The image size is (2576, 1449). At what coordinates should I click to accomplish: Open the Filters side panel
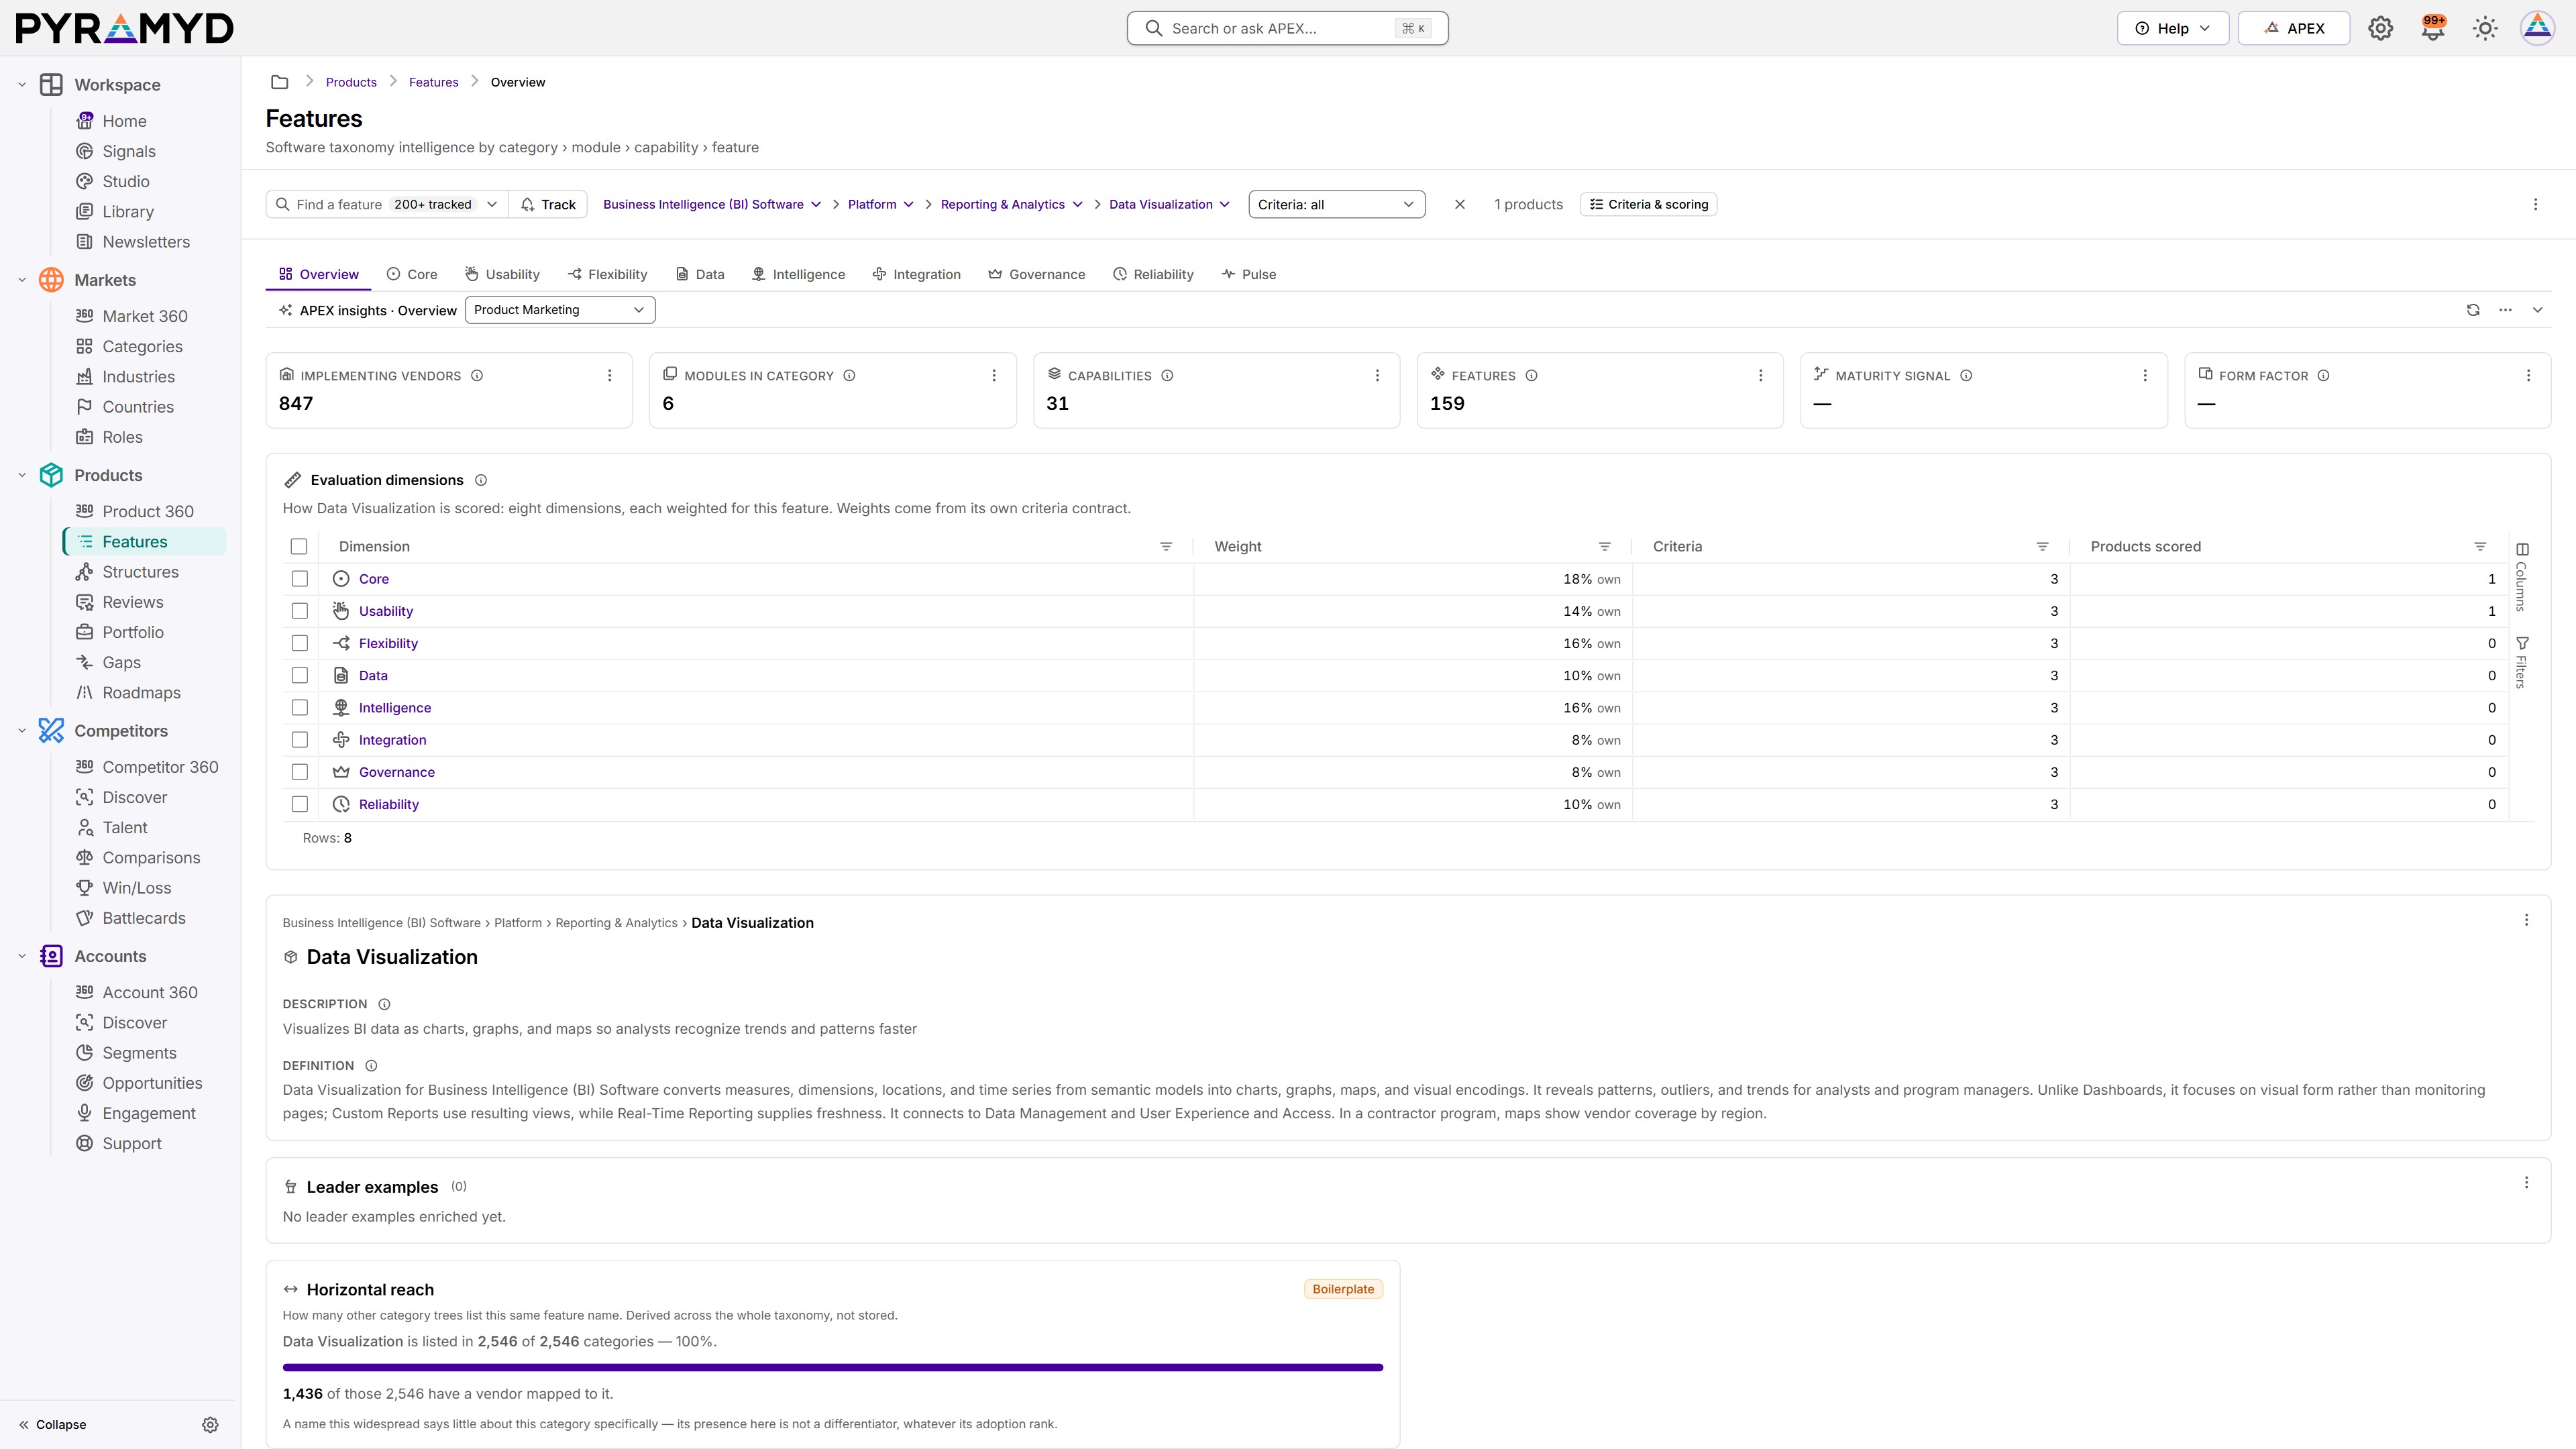tap(2522, 662)
